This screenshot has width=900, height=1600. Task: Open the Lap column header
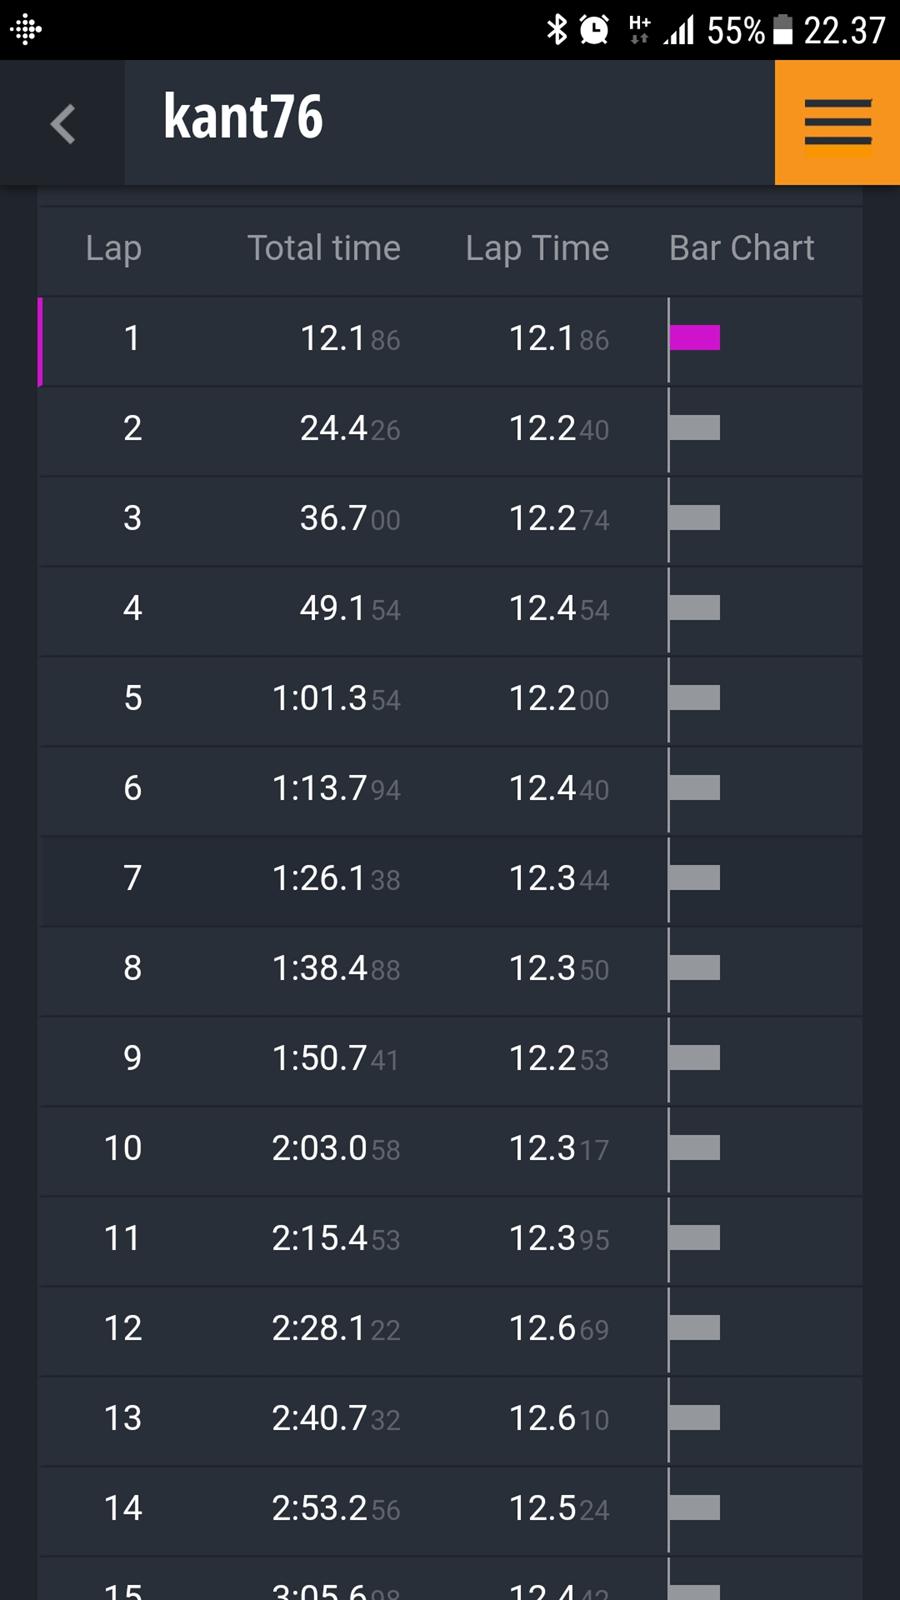tap(113, 248)
